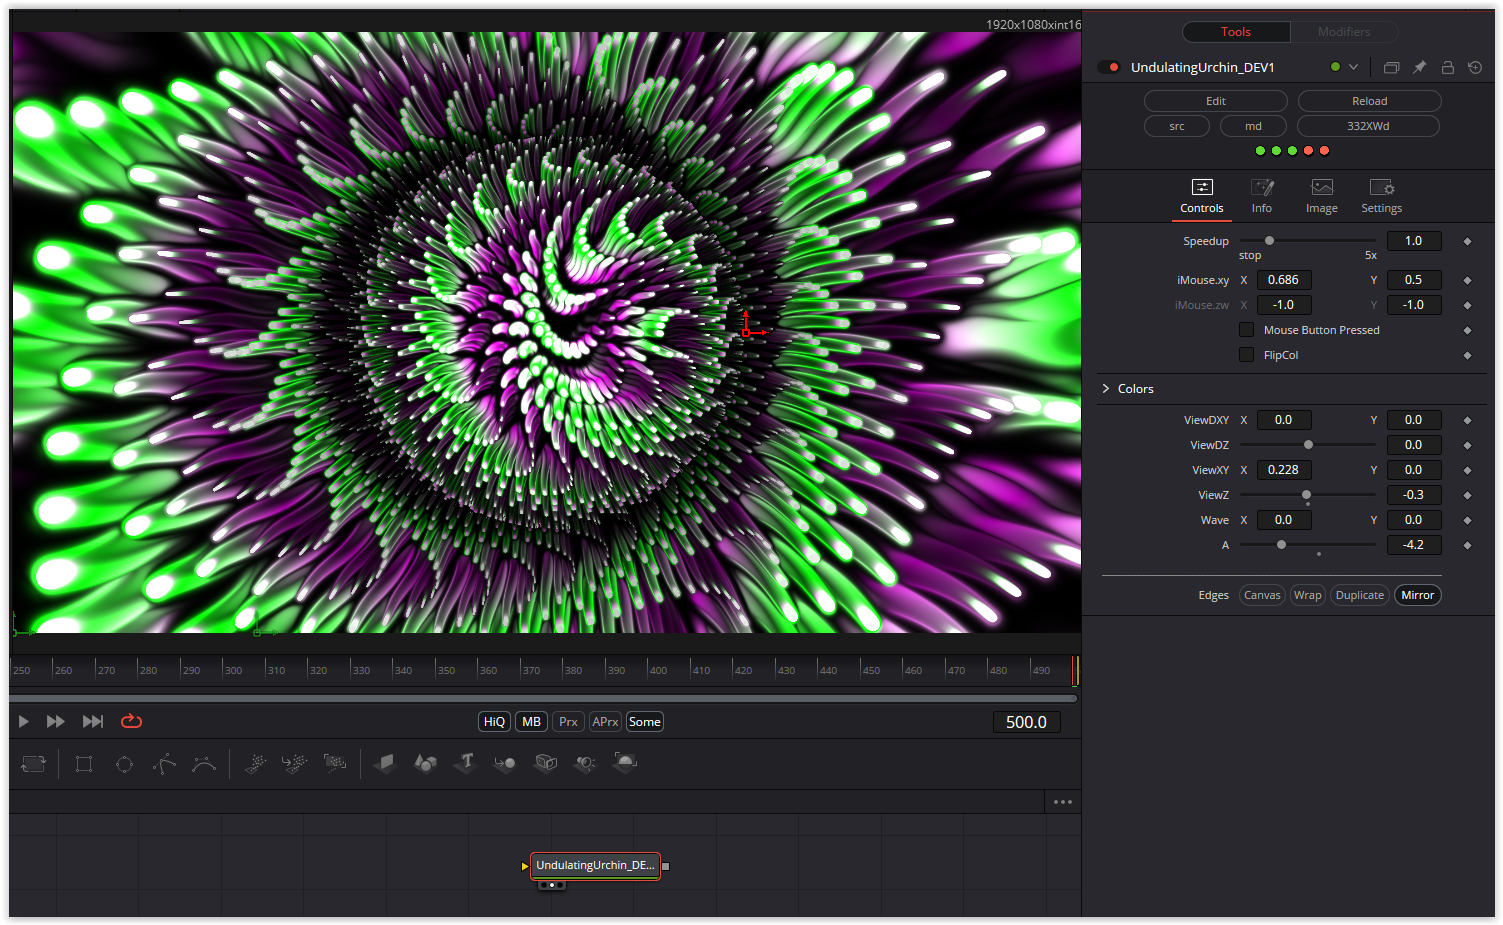This screenshot has width=1503, height=925.
Task: Click the md button
Action: pyautogui.click(x=1253, y=126)
